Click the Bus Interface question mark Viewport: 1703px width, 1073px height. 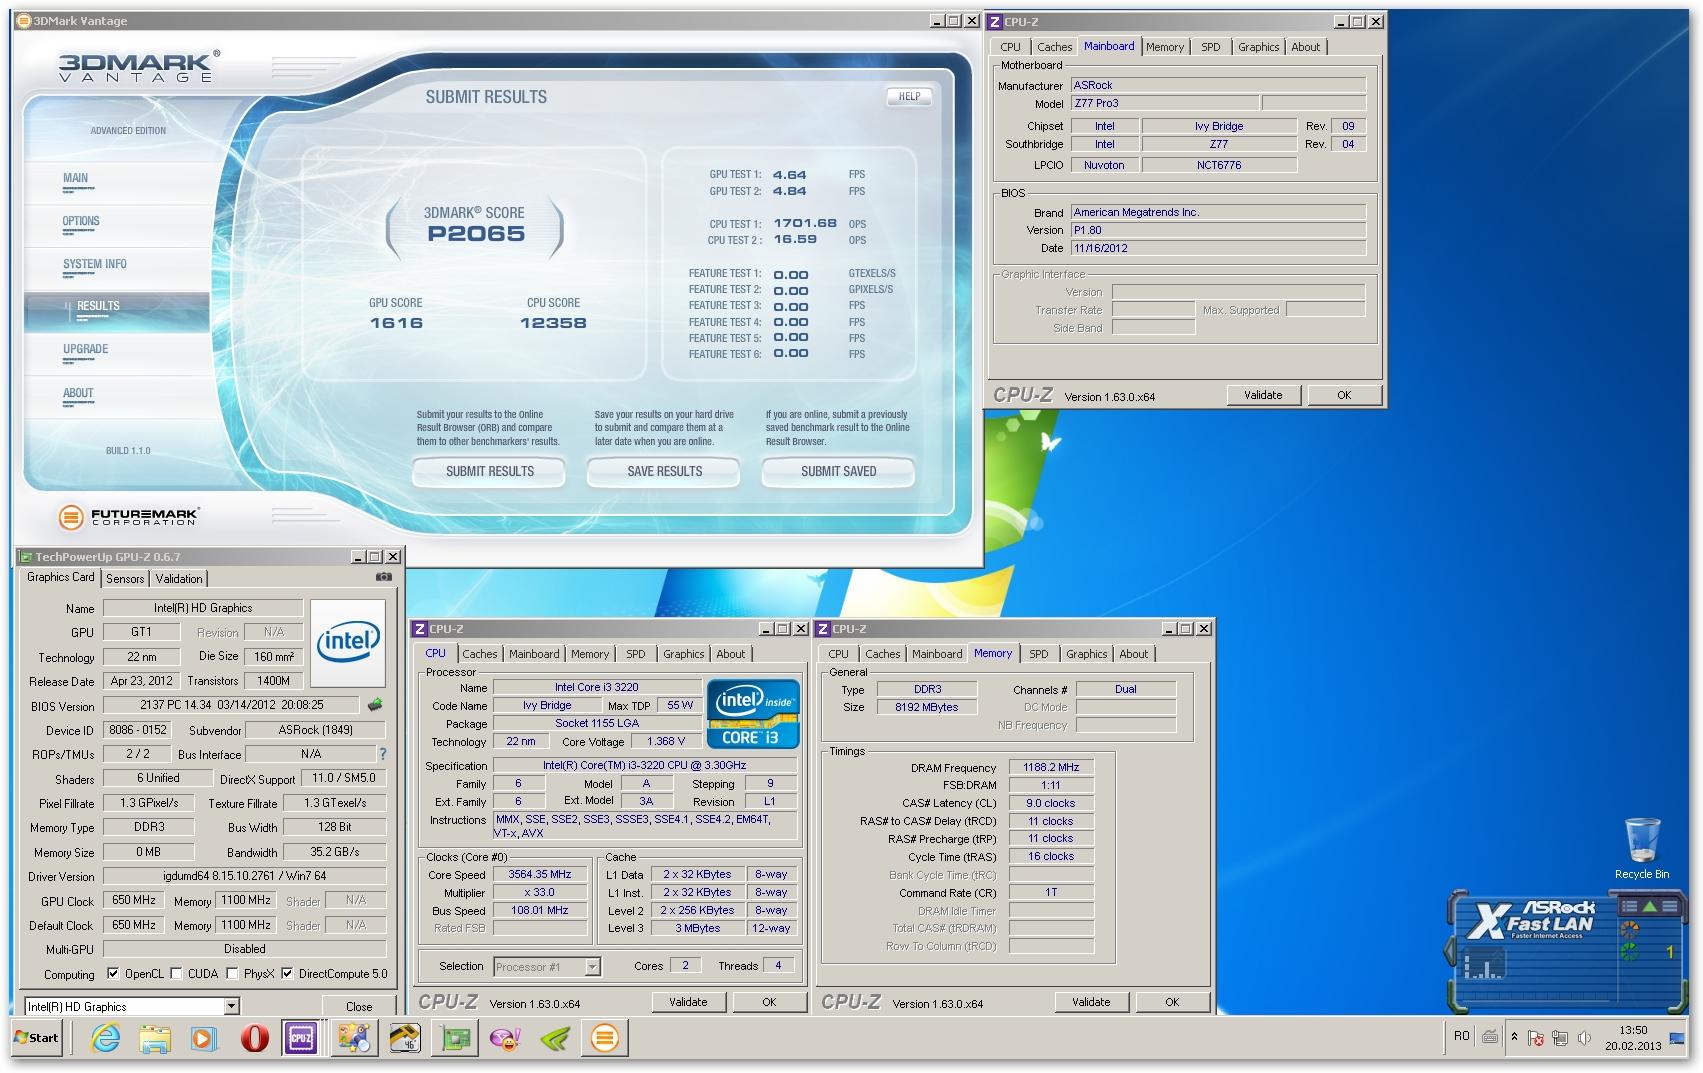(382, 754)
